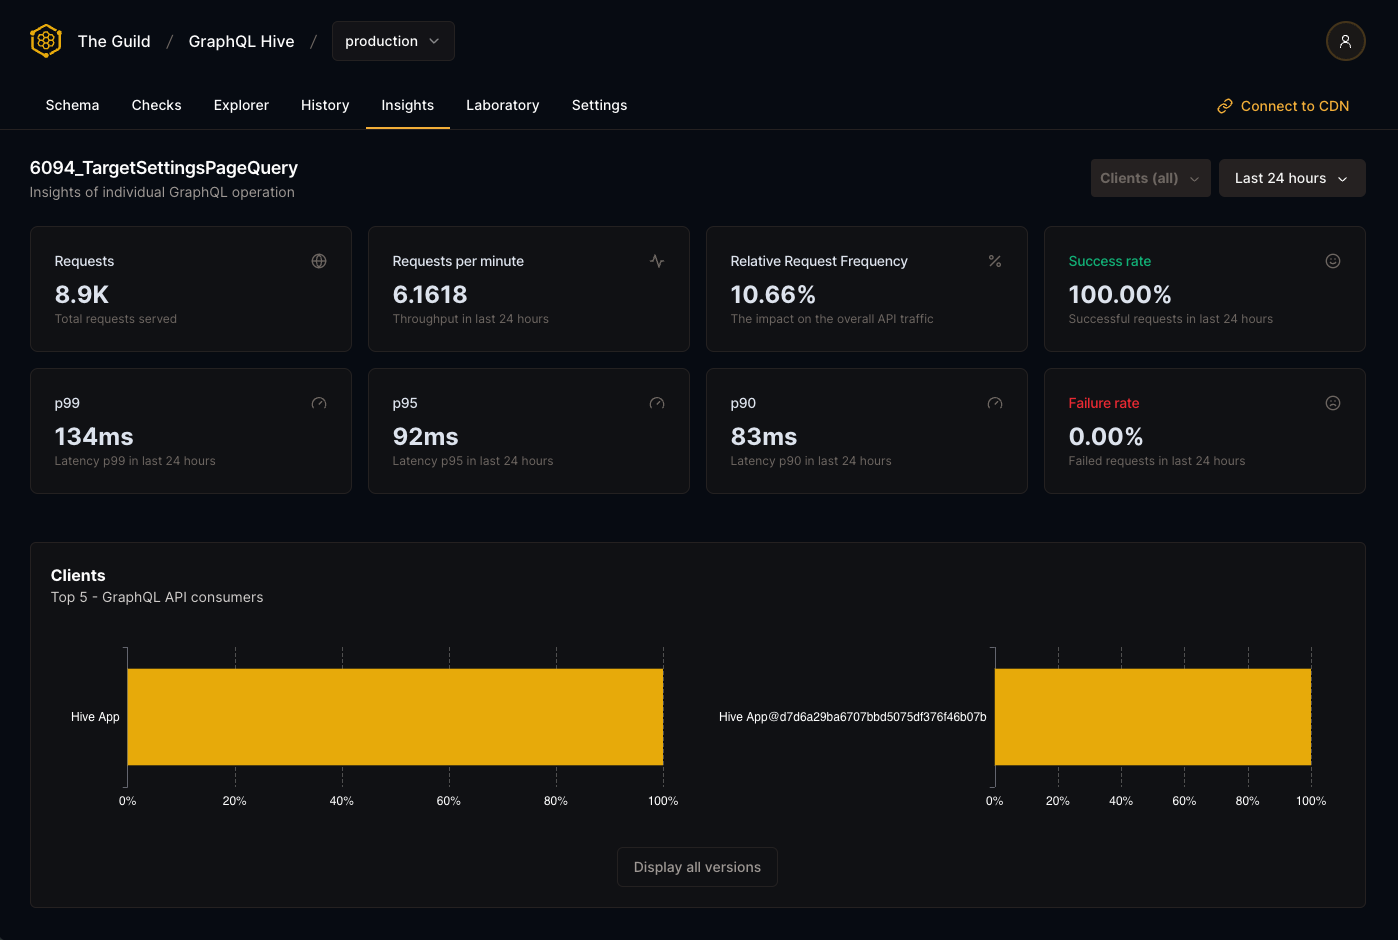1398x940 pixels.
Task: Click the smiley icon on Success rate card
Action: [x=1333, y=260]
